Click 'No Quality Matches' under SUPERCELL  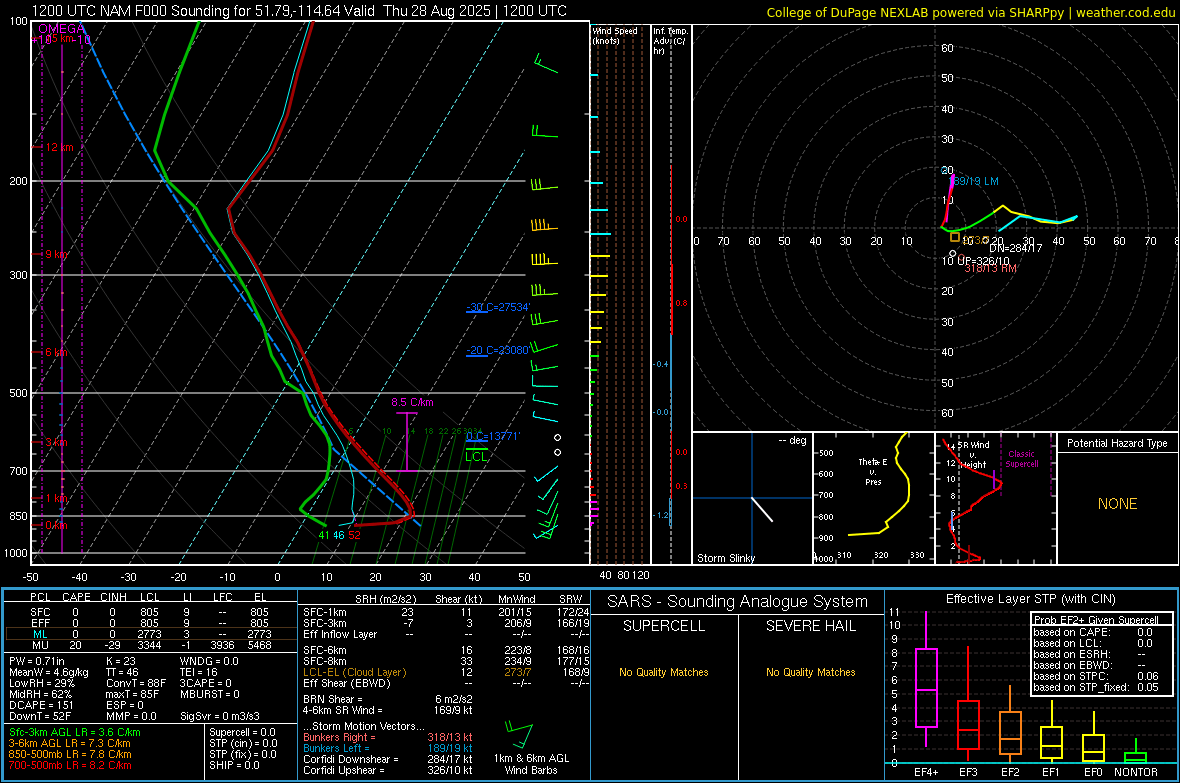coord(664,672)
